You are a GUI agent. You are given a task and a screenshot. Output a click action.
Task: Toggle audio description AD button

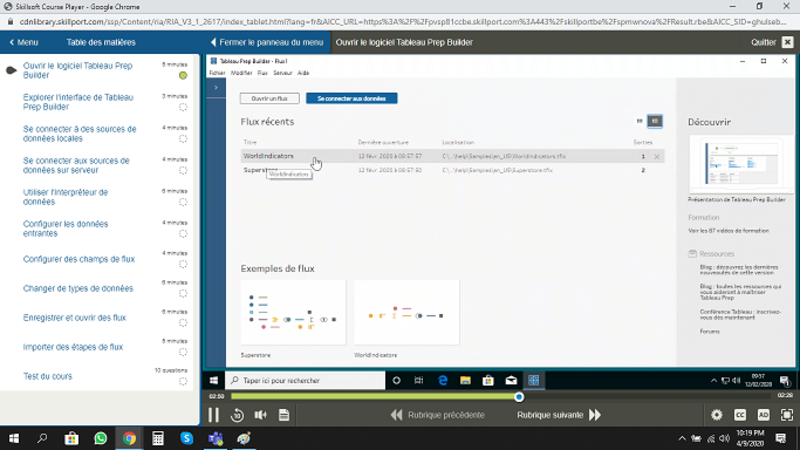pyautogui.click(x=764, y=415)
